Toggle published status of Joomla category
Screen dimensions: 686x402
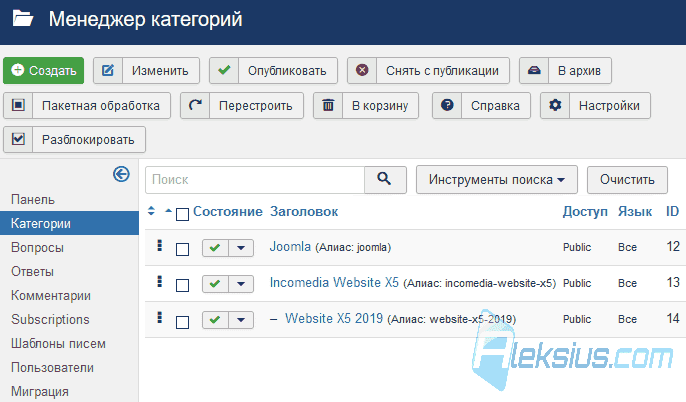point(215,248)
